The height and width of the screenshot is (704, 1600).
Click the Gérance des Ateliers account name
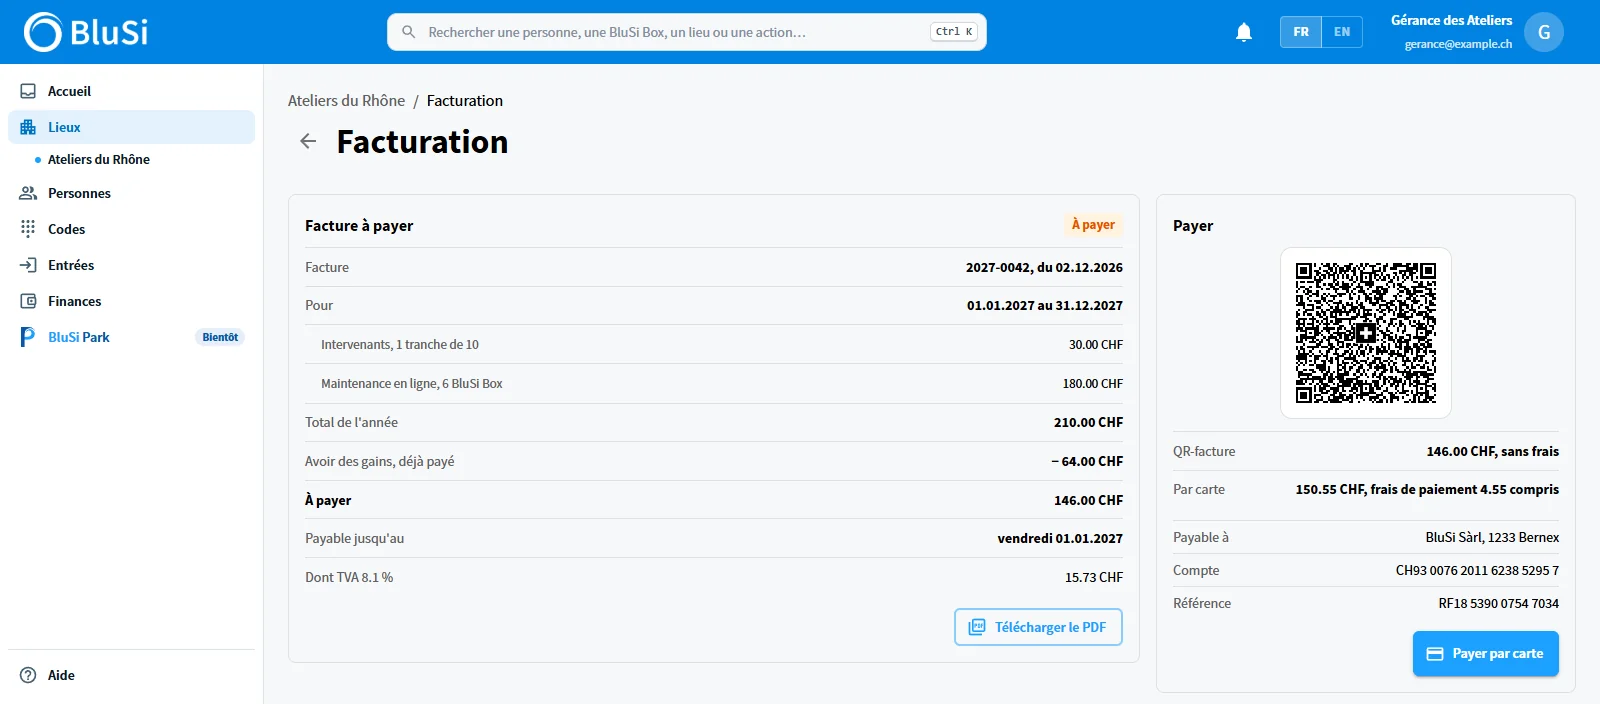[x=1451, y=20]
